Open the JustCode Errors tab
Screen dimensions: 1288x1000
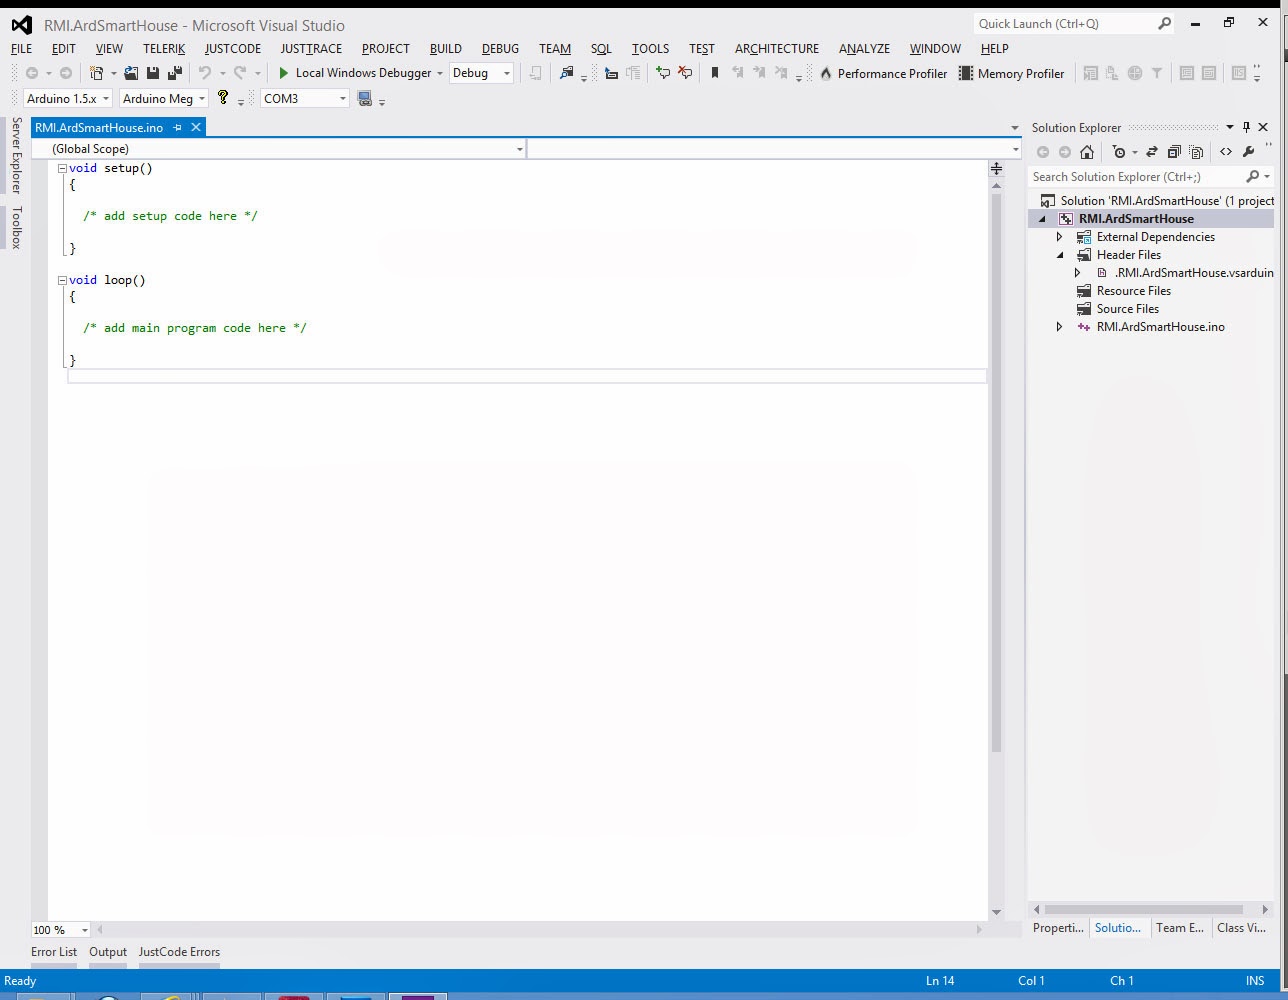(x=179, y=952)
